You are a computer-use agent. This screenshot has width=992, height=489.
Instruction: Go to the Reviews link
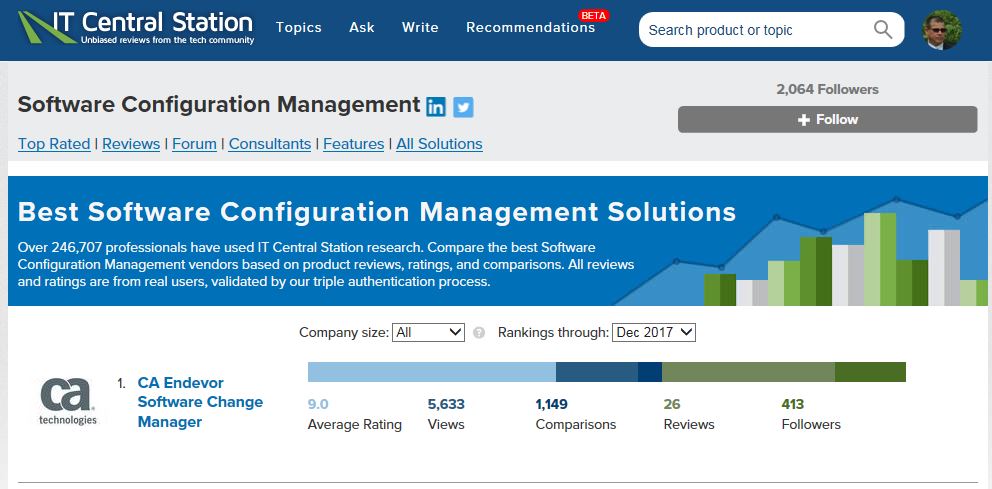pyautogui.click(x=131, y=144)
